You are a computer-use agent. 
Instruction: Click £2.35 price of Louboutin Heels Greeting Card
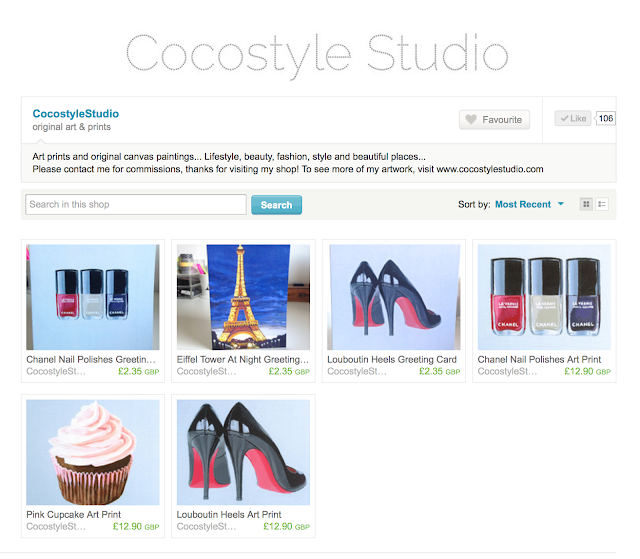pyautogui.click(x=440, y=372)
